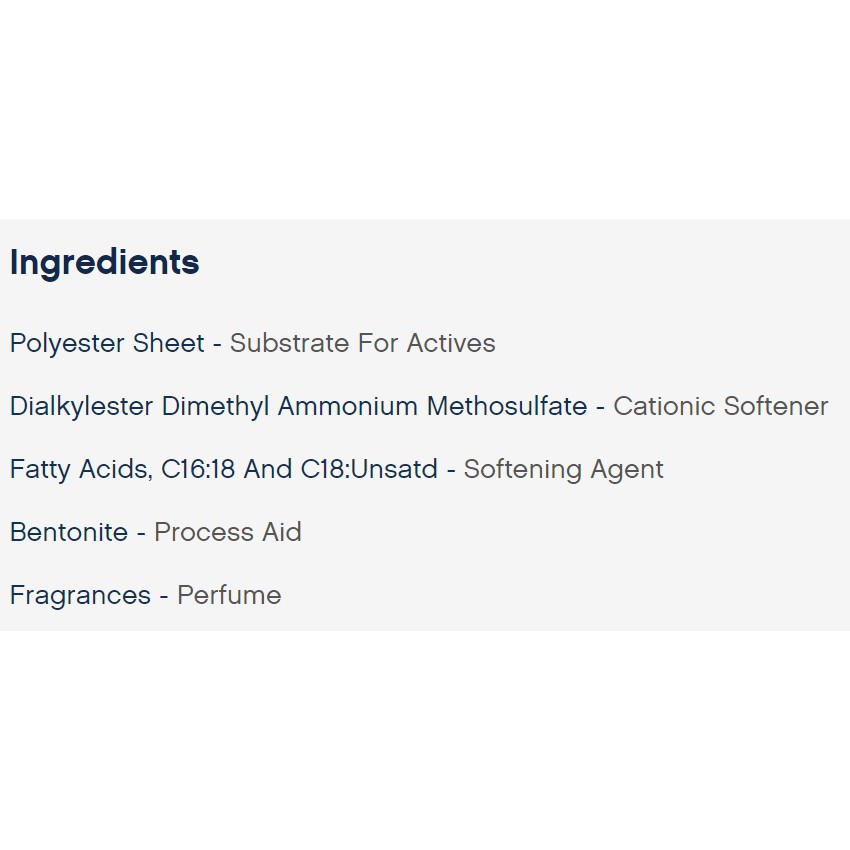Click the word Actives
Viewport: 850px width, 850px height.
(x=451, y=343)
